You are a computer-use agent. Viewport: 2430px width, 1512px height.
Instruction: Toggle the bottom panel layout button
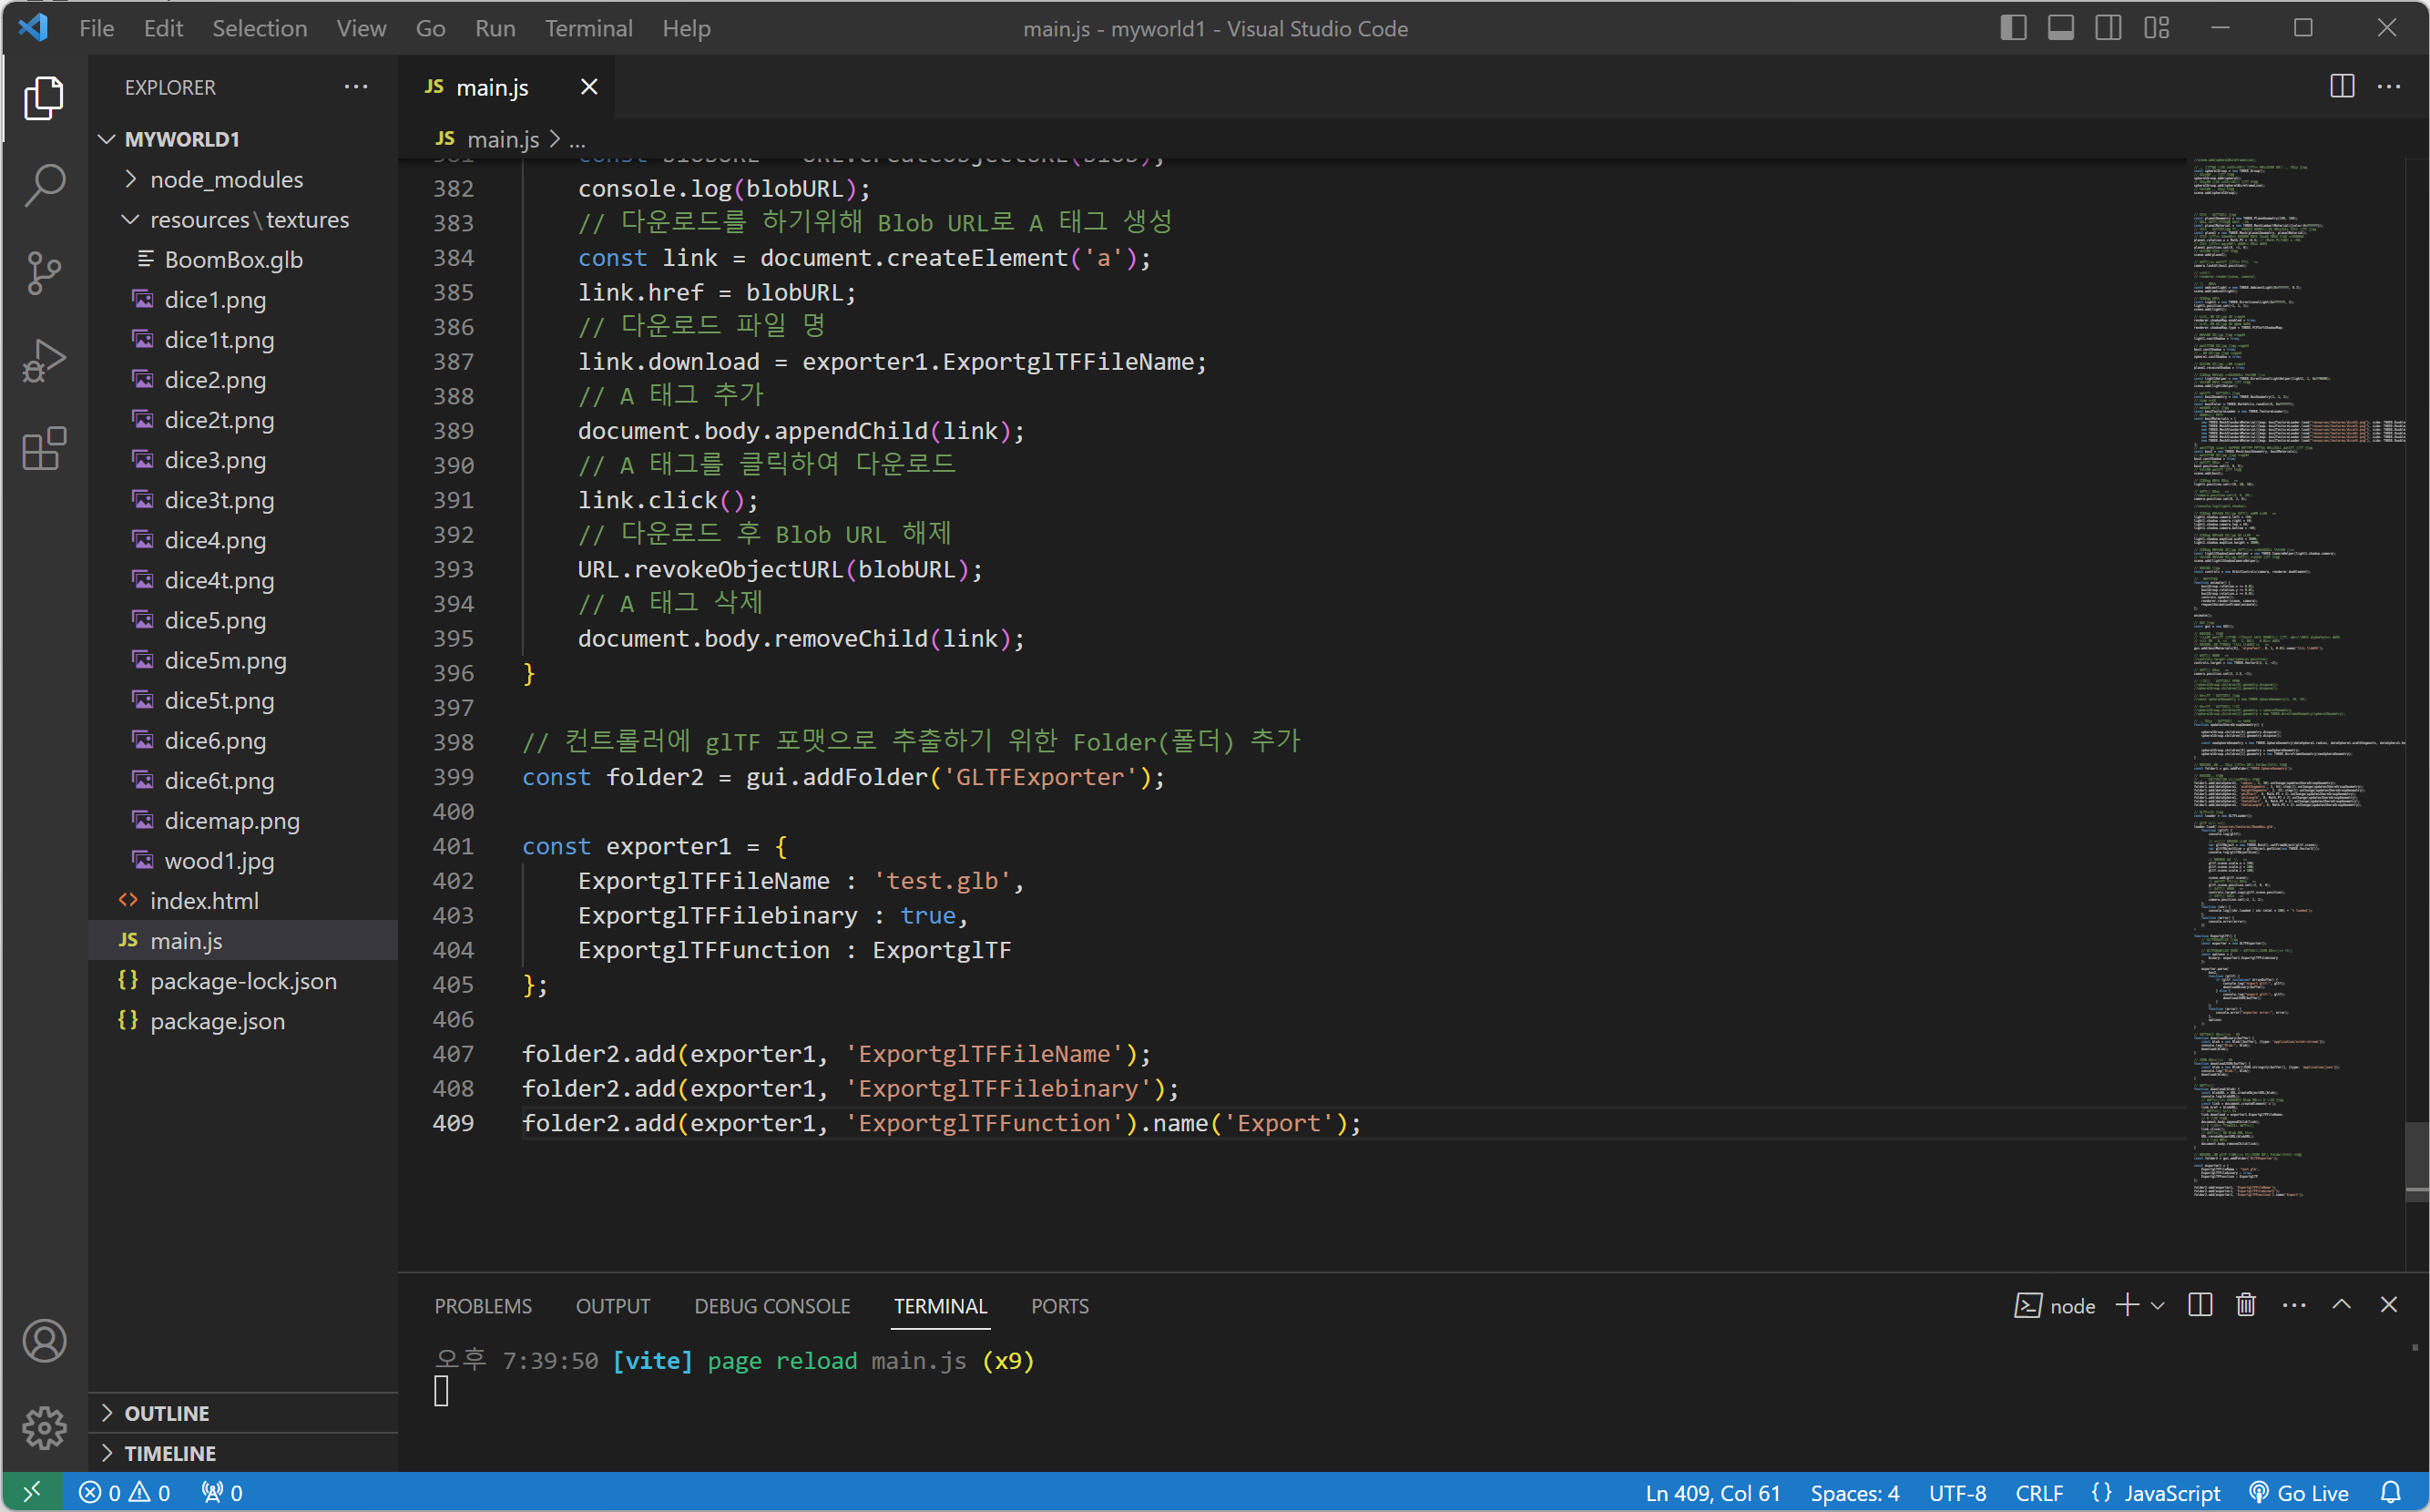pyautogui.click(x=2060, y=28)
